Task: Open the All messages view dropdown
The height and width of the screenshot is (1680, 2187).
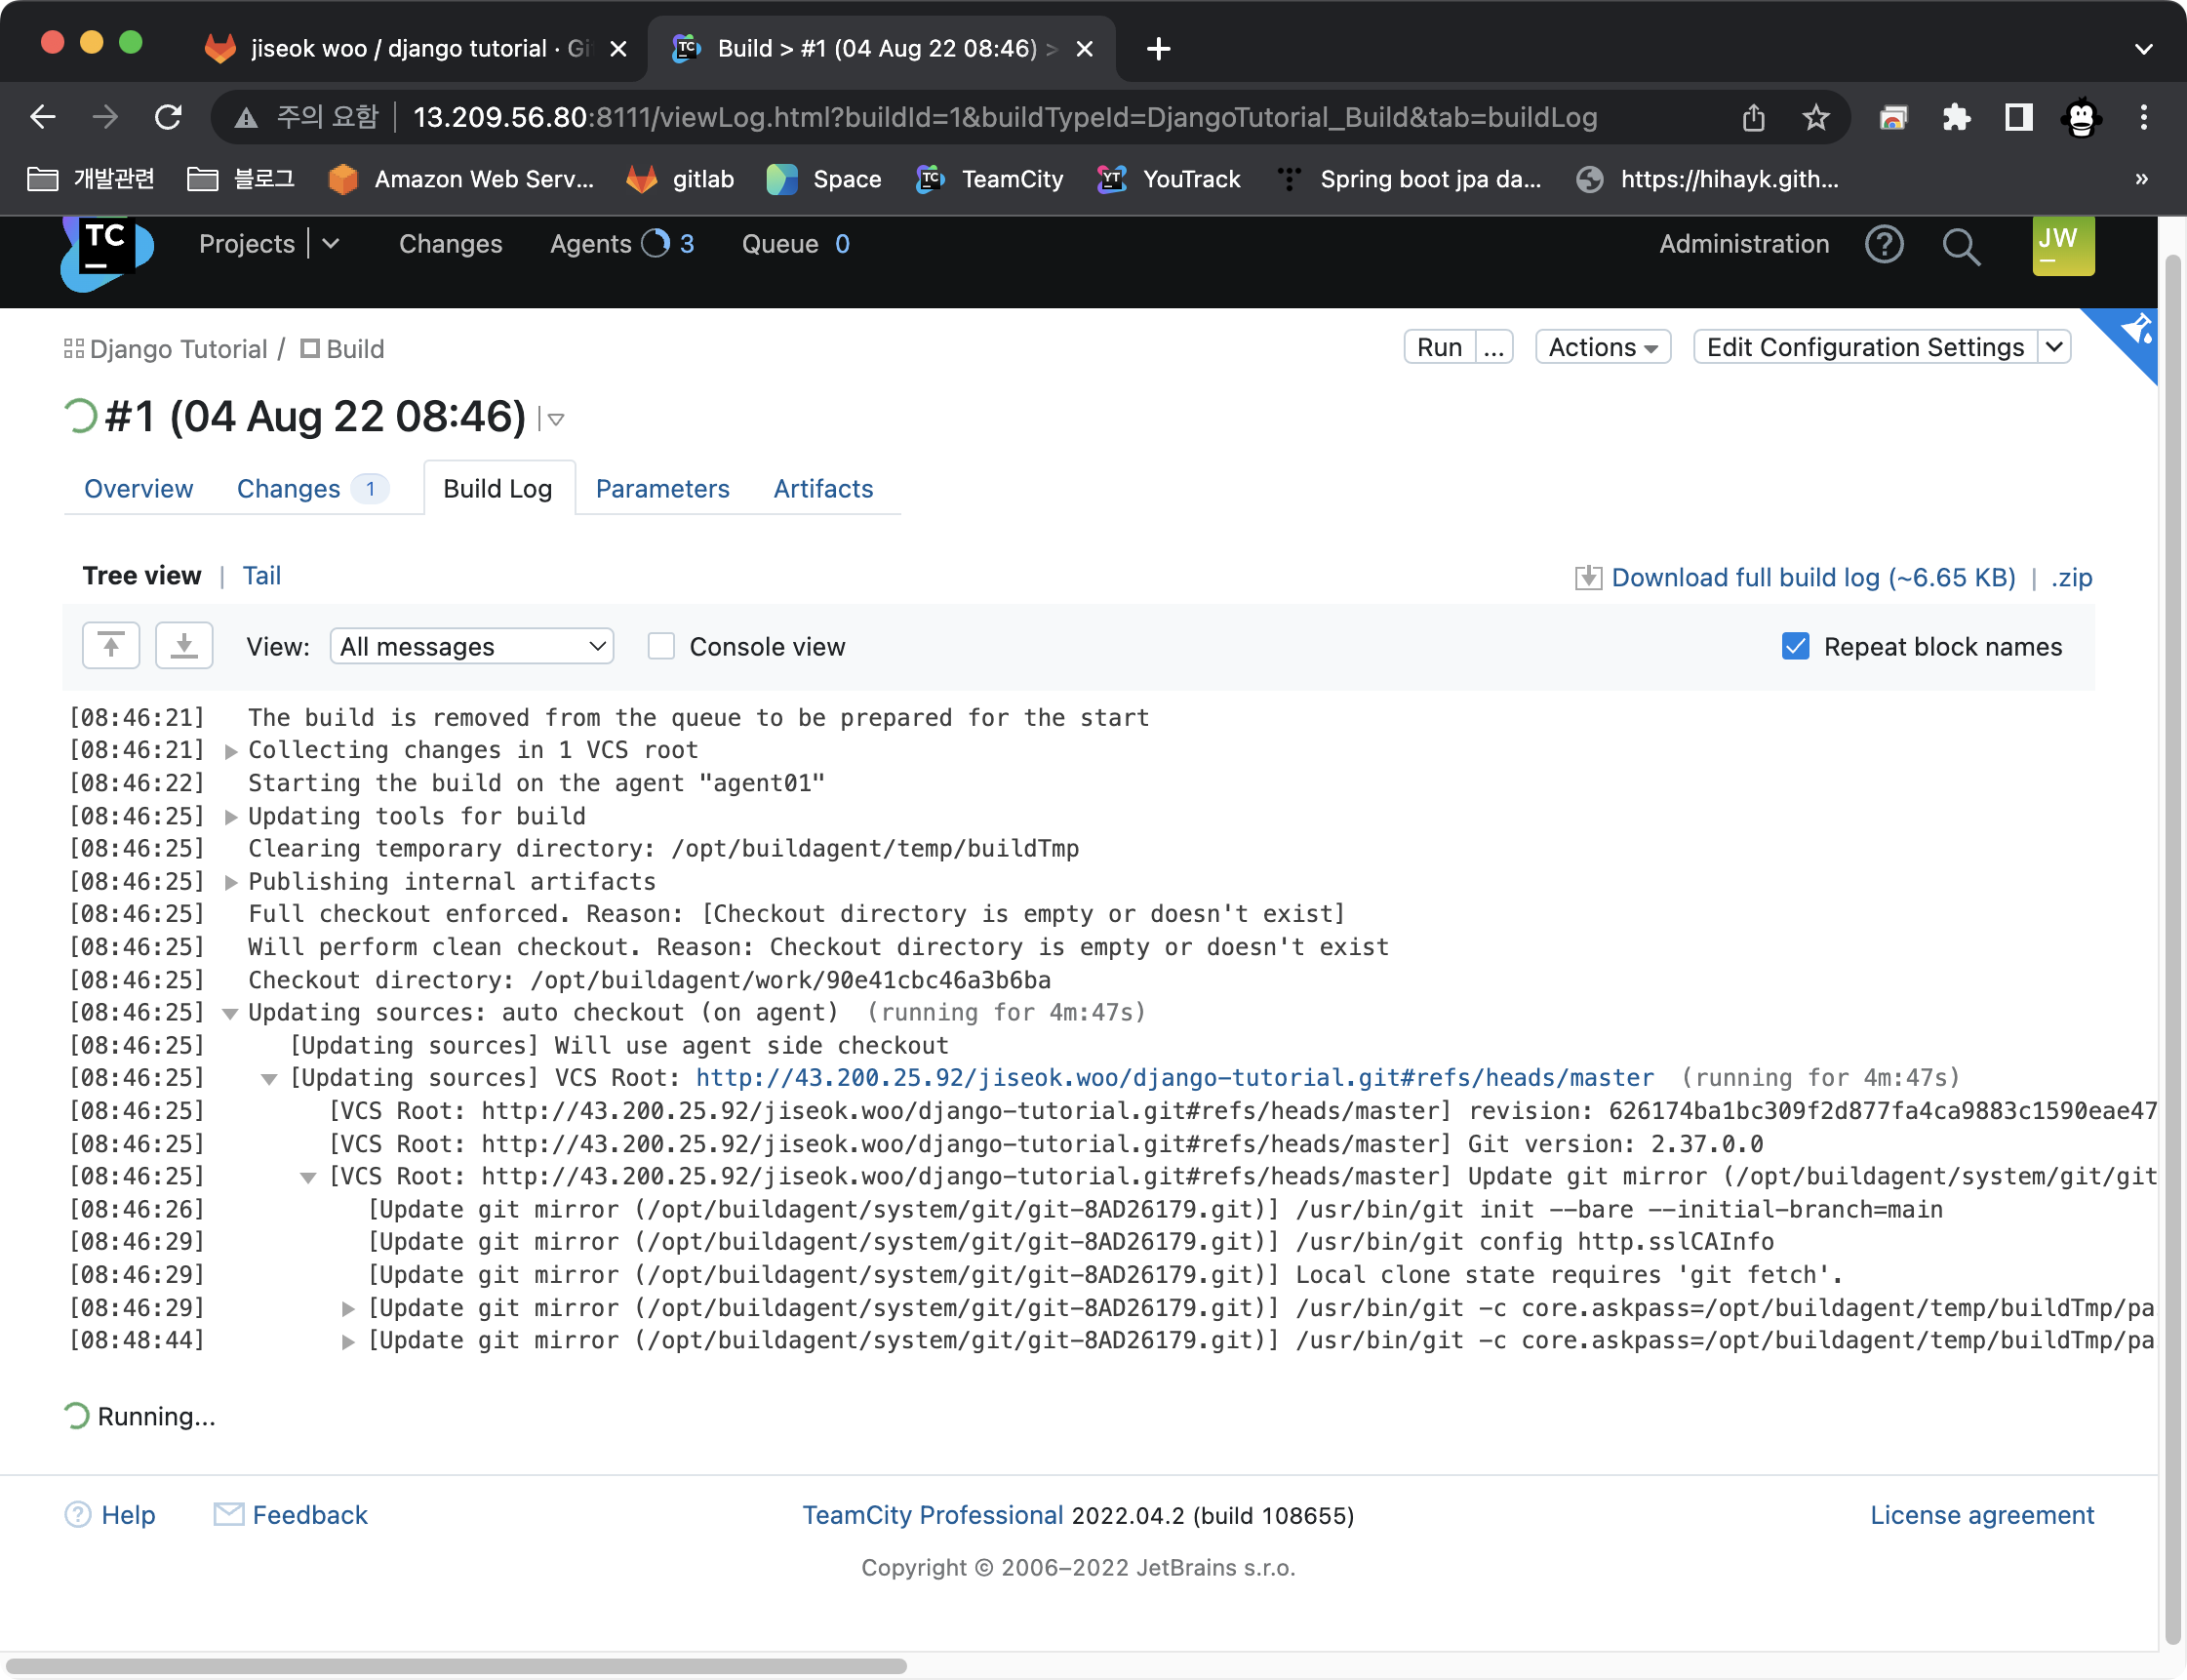Action: click(472, 646)
